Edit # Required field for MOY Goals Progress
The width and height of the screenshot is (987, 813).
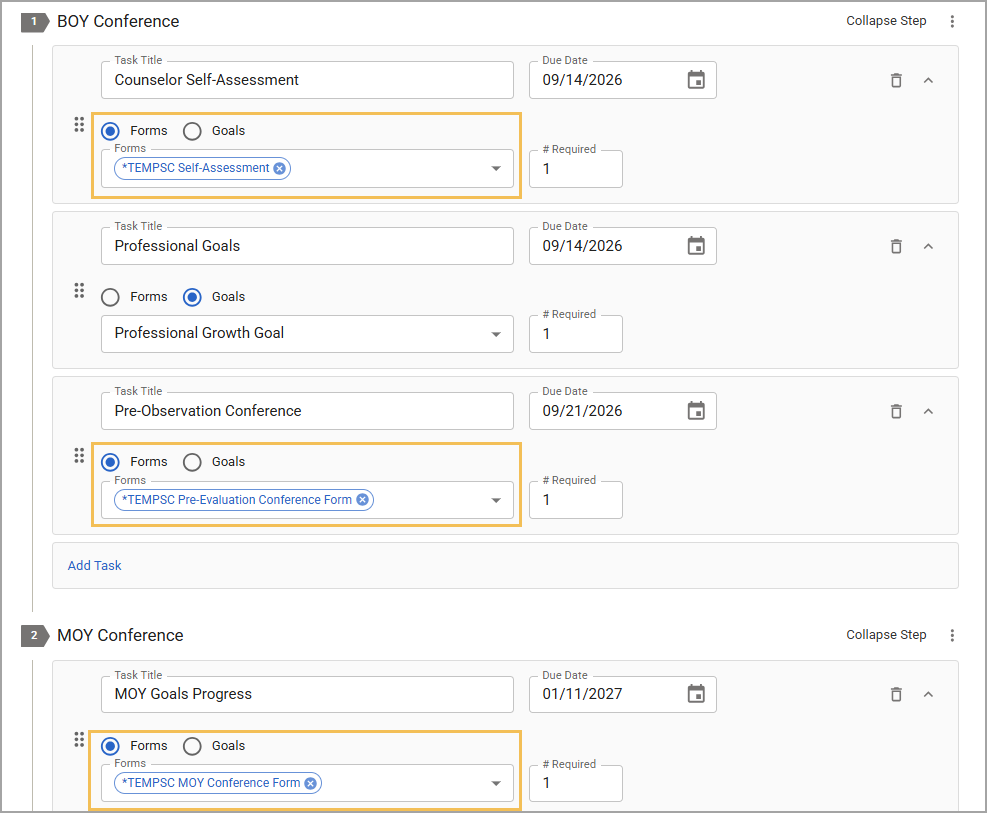pyautogui.click(x=576, y=783)
